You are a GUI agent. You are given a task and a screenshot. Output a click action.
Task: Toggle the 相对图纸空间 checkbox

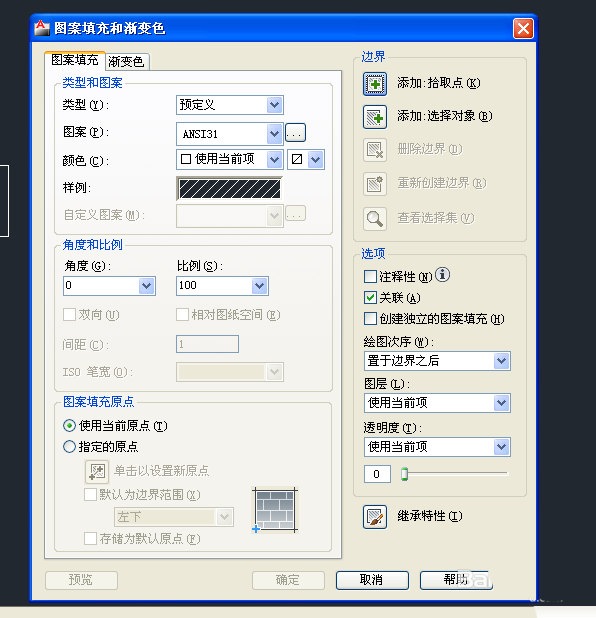click(182, 315)
